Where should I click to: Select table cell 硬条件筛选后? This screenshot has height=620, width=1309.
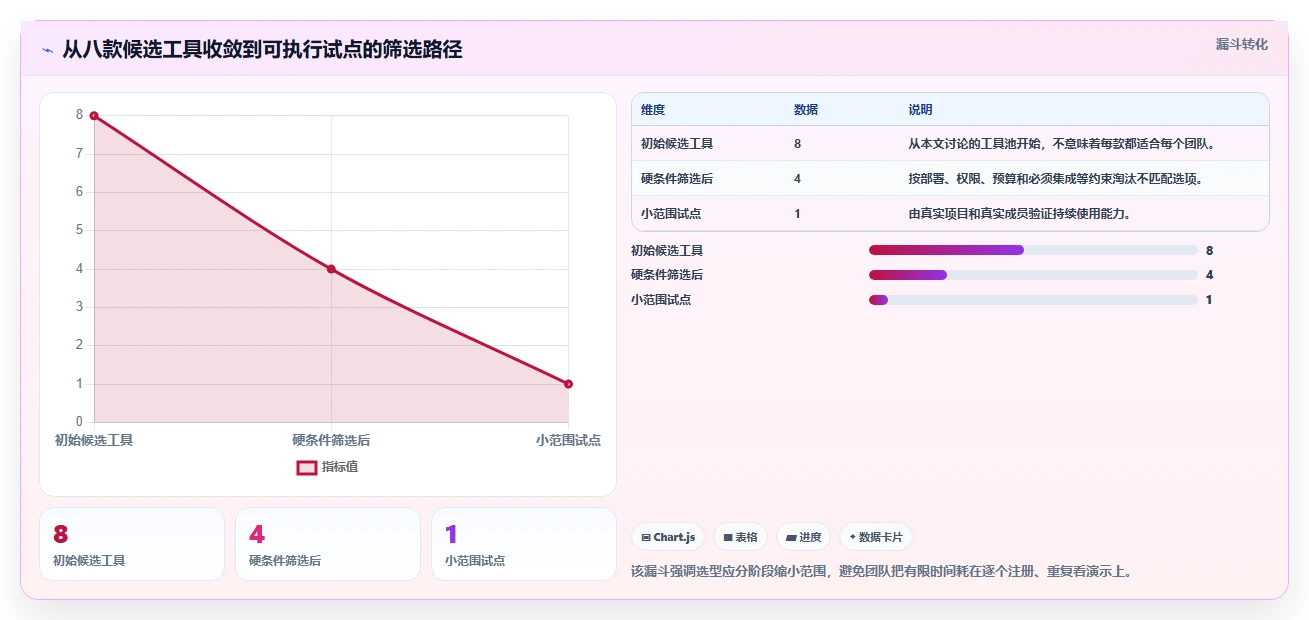(677, 179)
